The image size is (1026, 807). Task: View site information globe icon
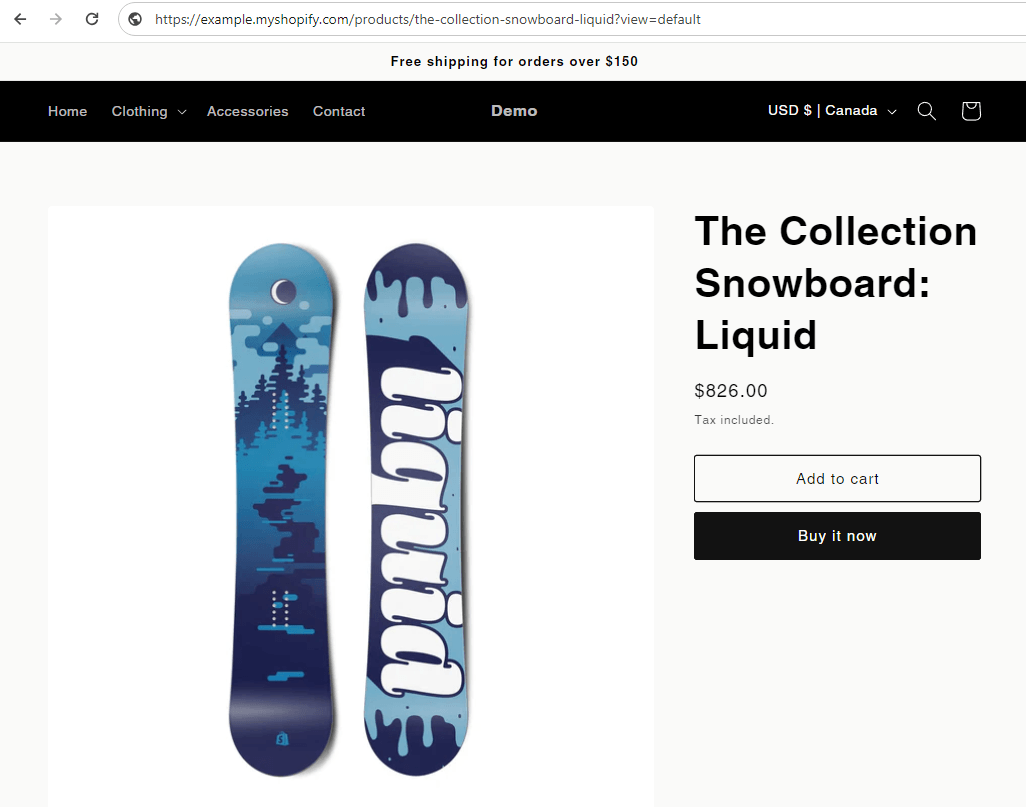pos(135,19)
